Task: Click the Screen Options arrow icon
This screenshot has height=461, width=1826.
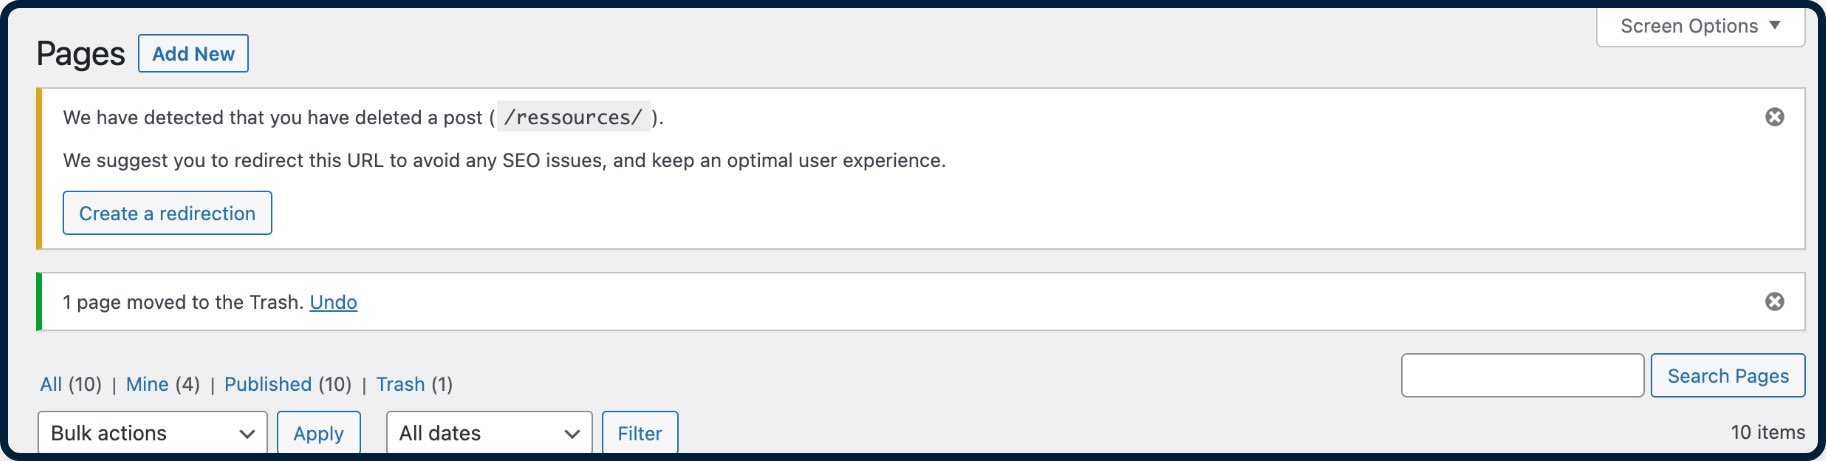Action: click(1775, 26)
